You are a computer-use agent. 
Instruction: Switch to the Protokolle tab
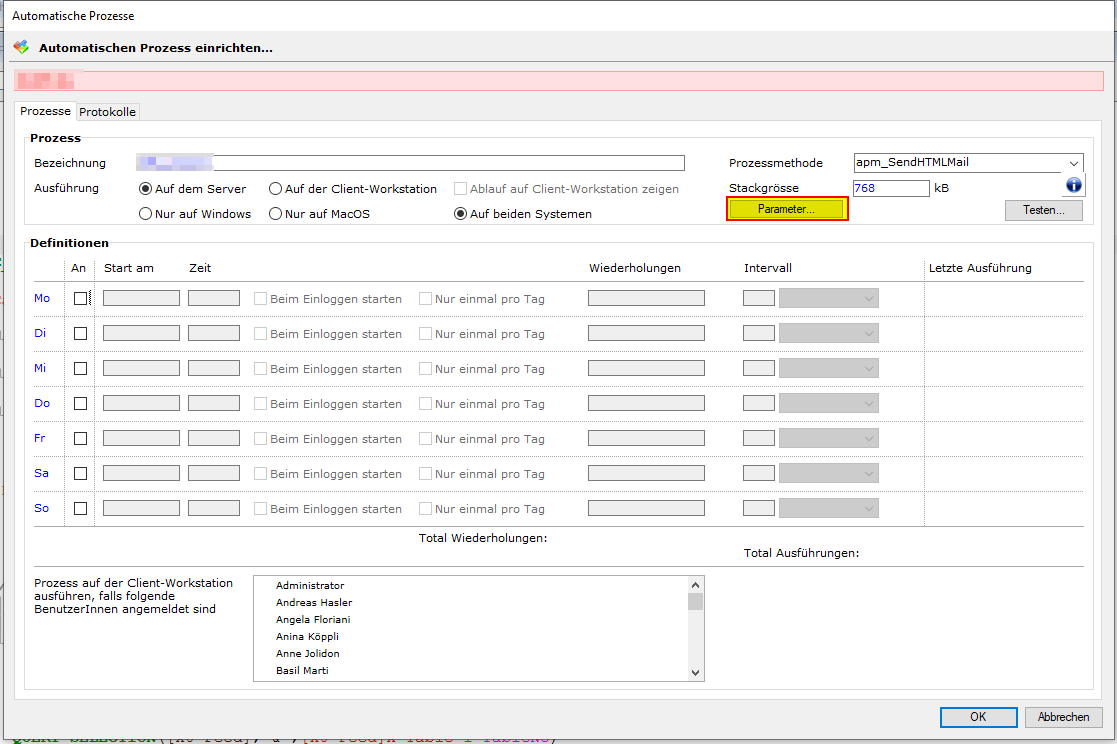click(108, 112)
